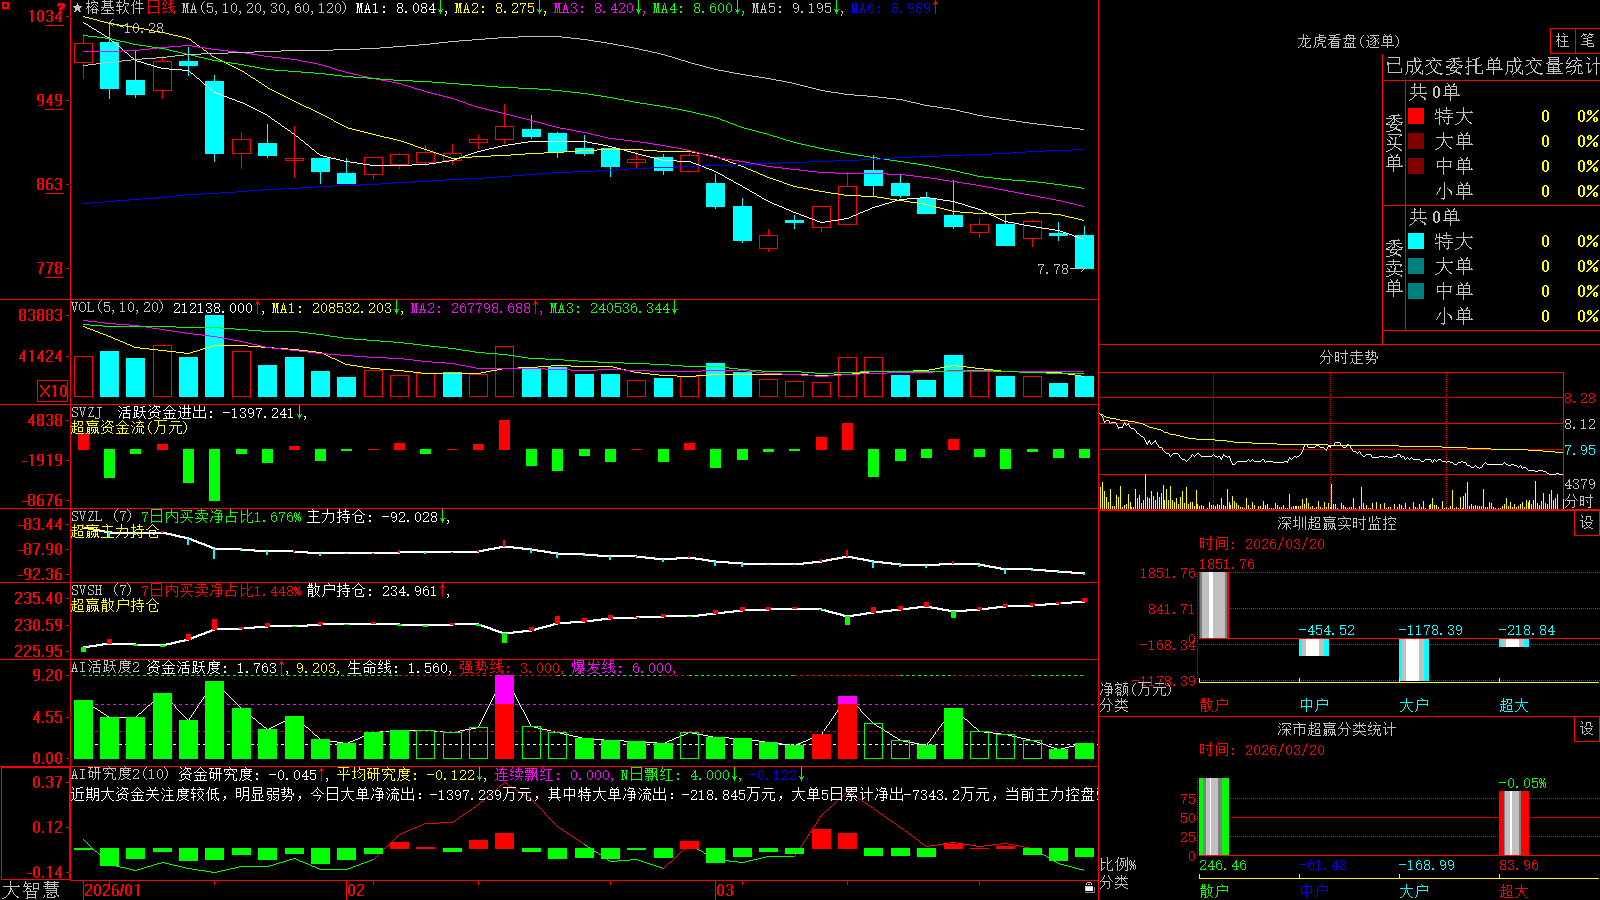Click the 时间: 2026/03/20 text in 实时监控
1600x900 pixels.
1262,544
